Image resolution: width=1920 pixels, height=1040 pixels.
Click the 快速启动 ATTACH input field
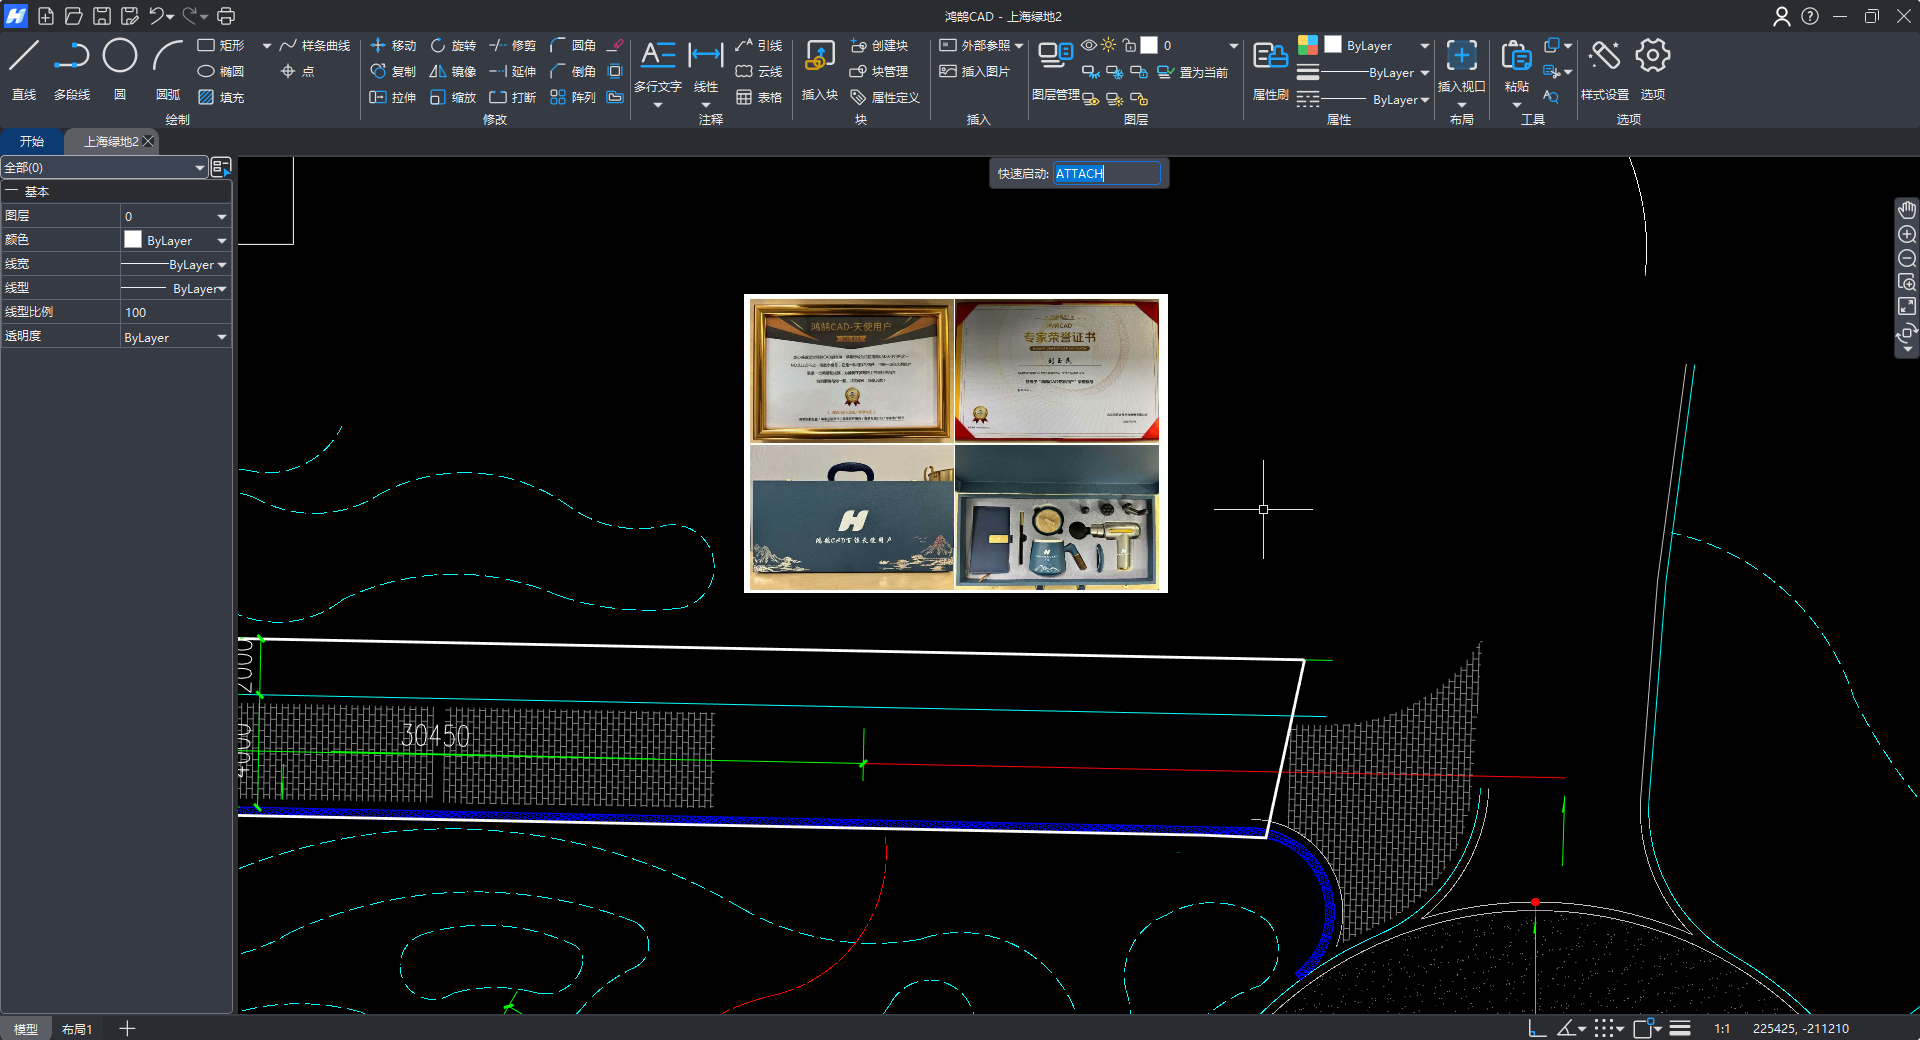pyautogui.click(x=1106, y=174)
